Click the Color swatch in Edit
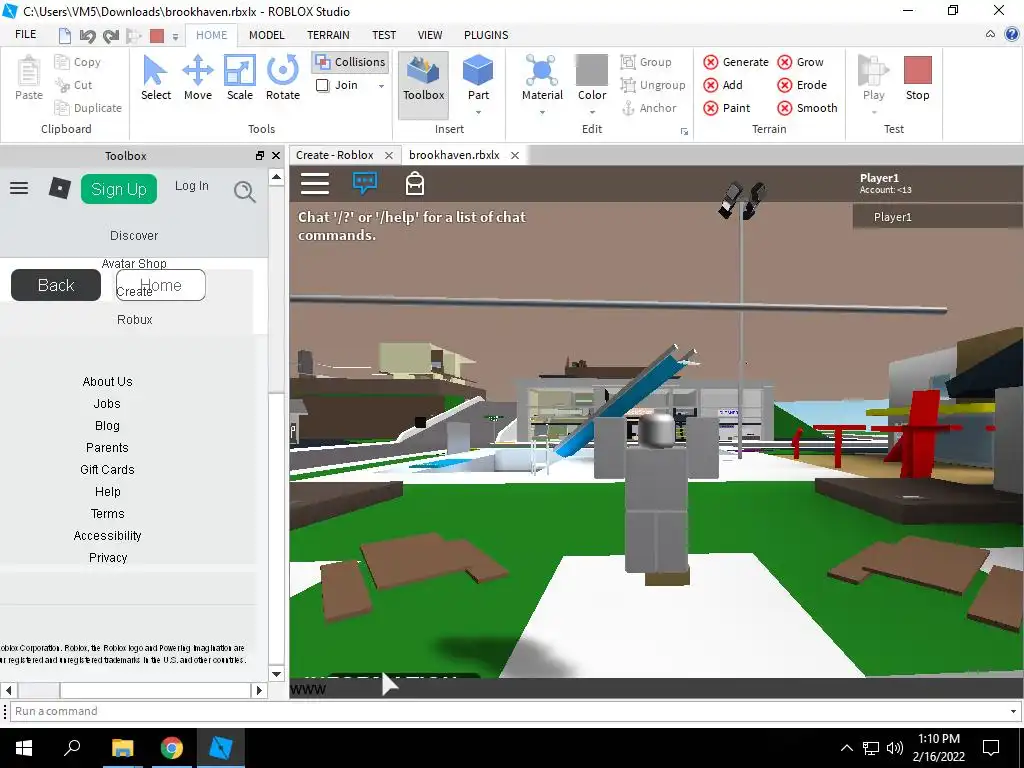This screenshot has height=768, width=1024. (592, 70)
